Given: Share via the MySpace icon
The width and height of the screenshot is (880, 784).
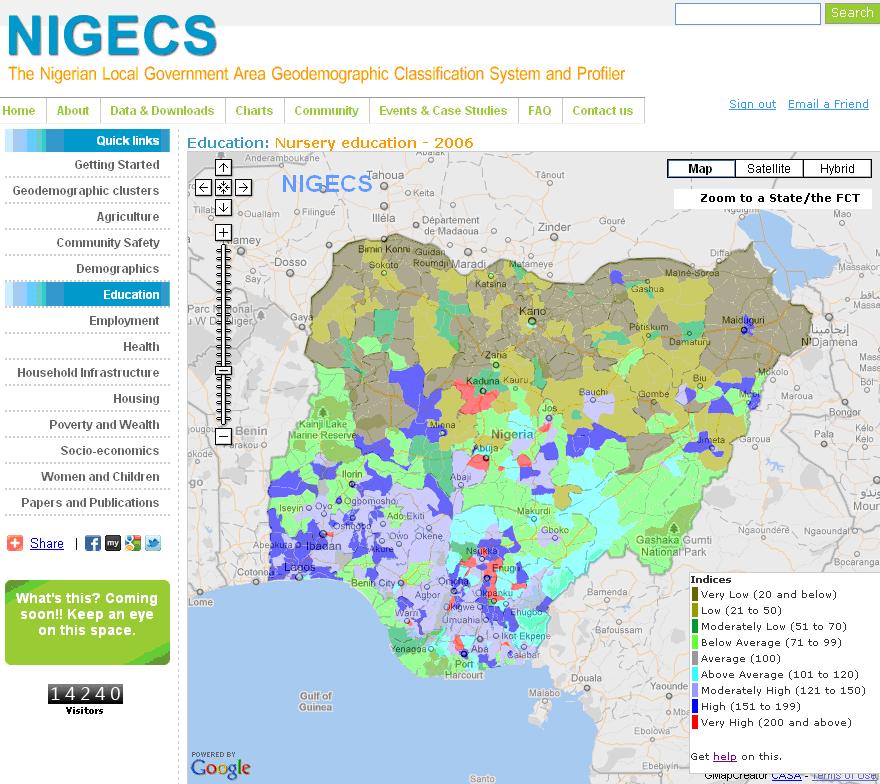Looking at the screenshot, I should [113, 543].
